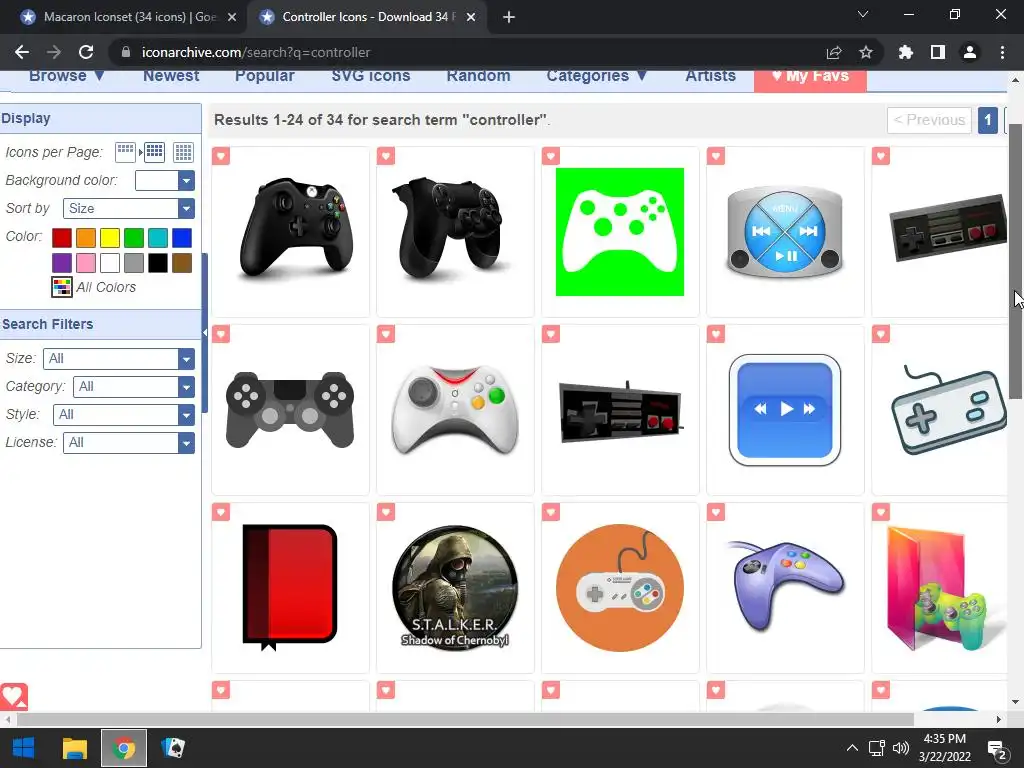1024x768 pixels.
Task: Open the Random icons page
Action: click(x=479, y=76)
